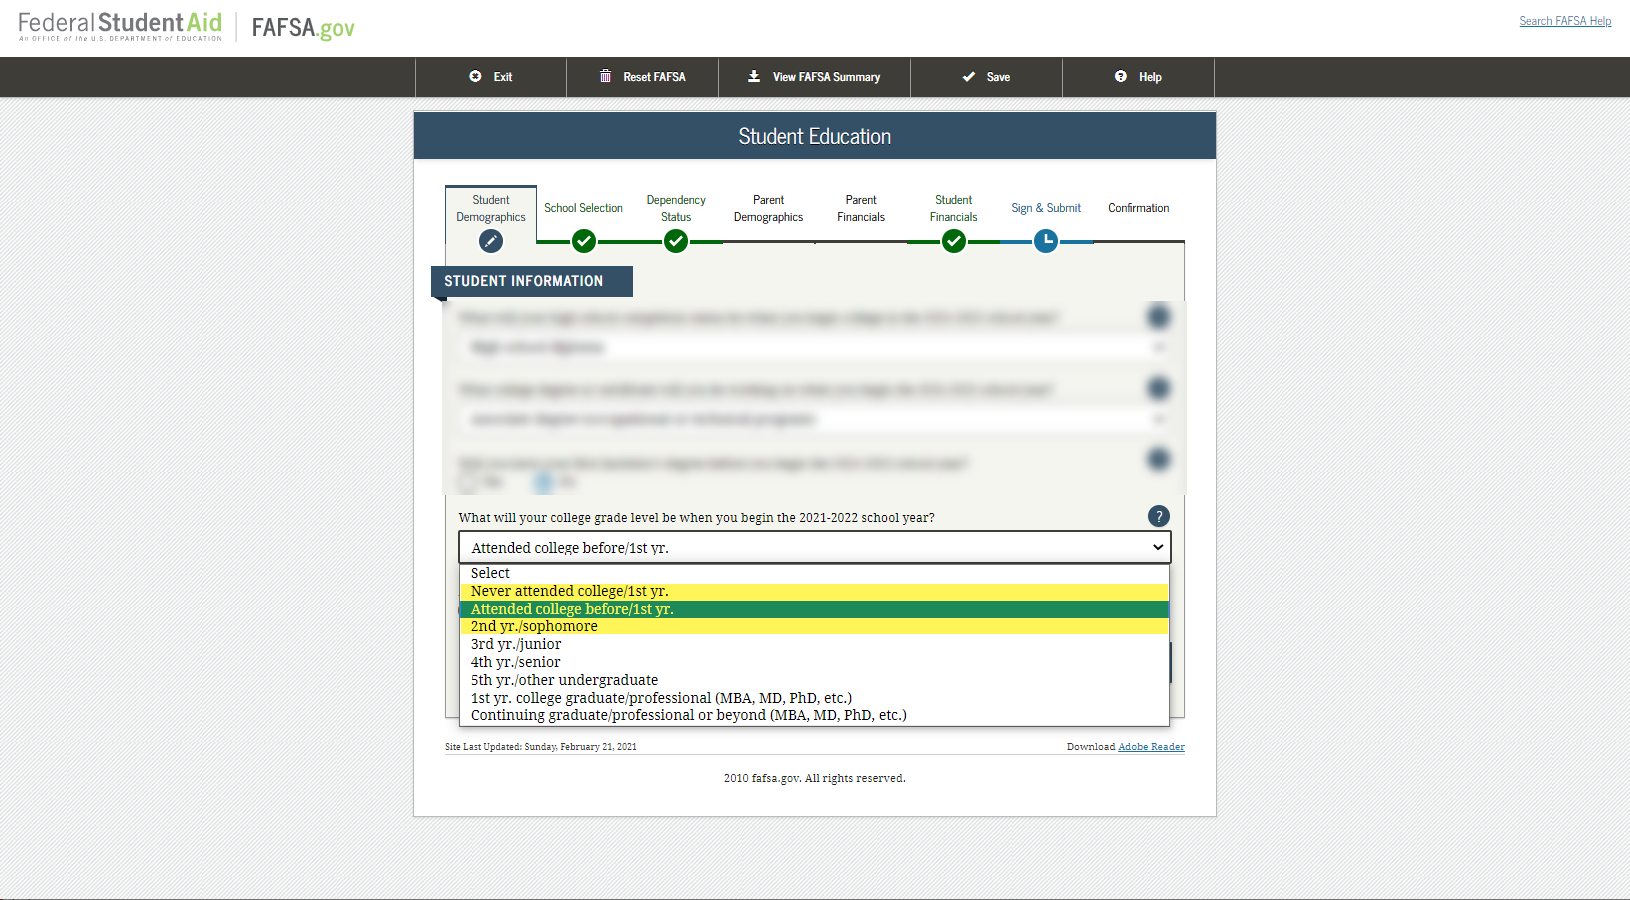Choose 'Continuing graduate/professional or beyond' option
Screen dimensions: 1630x900
point(814,715)
